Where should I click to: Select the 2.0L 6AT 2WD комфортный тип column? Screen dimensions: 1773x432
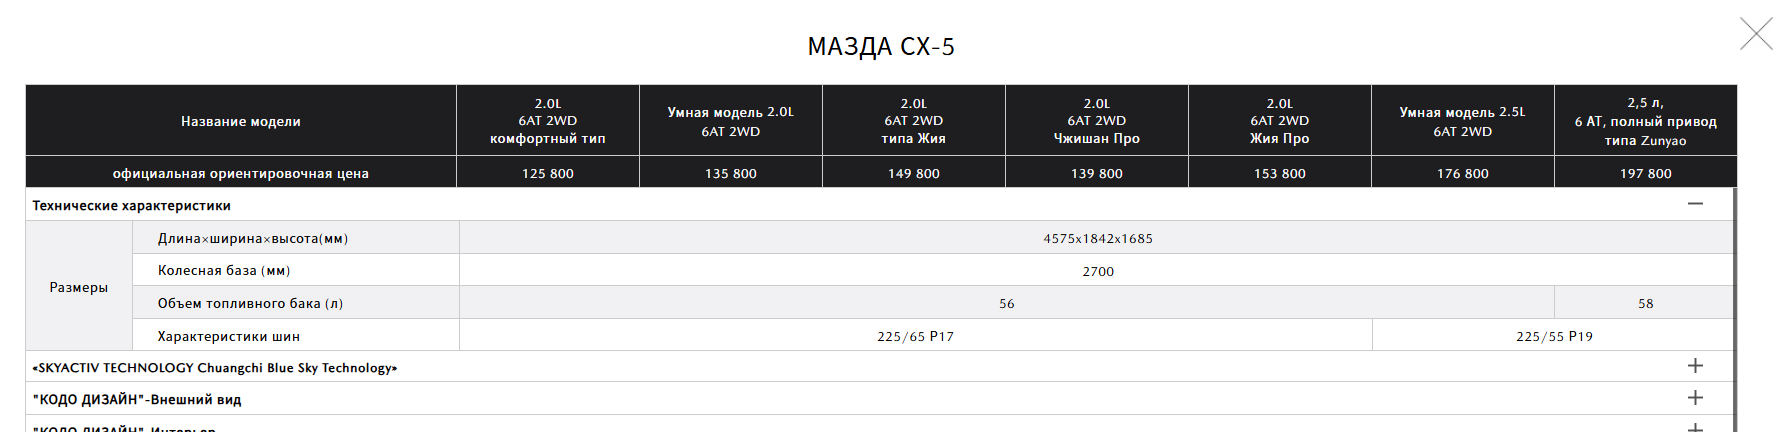[548, 121]
